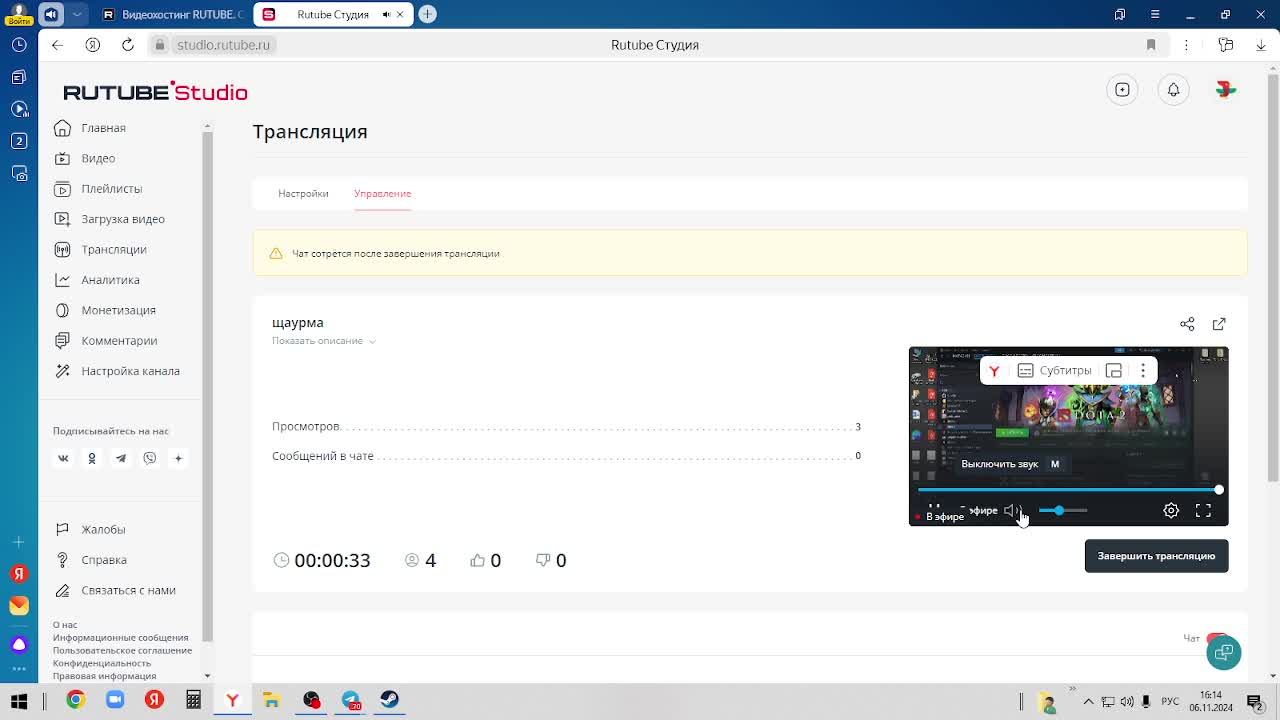This screenshot has height=720, width=1280.
Task: Click the share icon for the stream
Action: (x=1187, y=324)
